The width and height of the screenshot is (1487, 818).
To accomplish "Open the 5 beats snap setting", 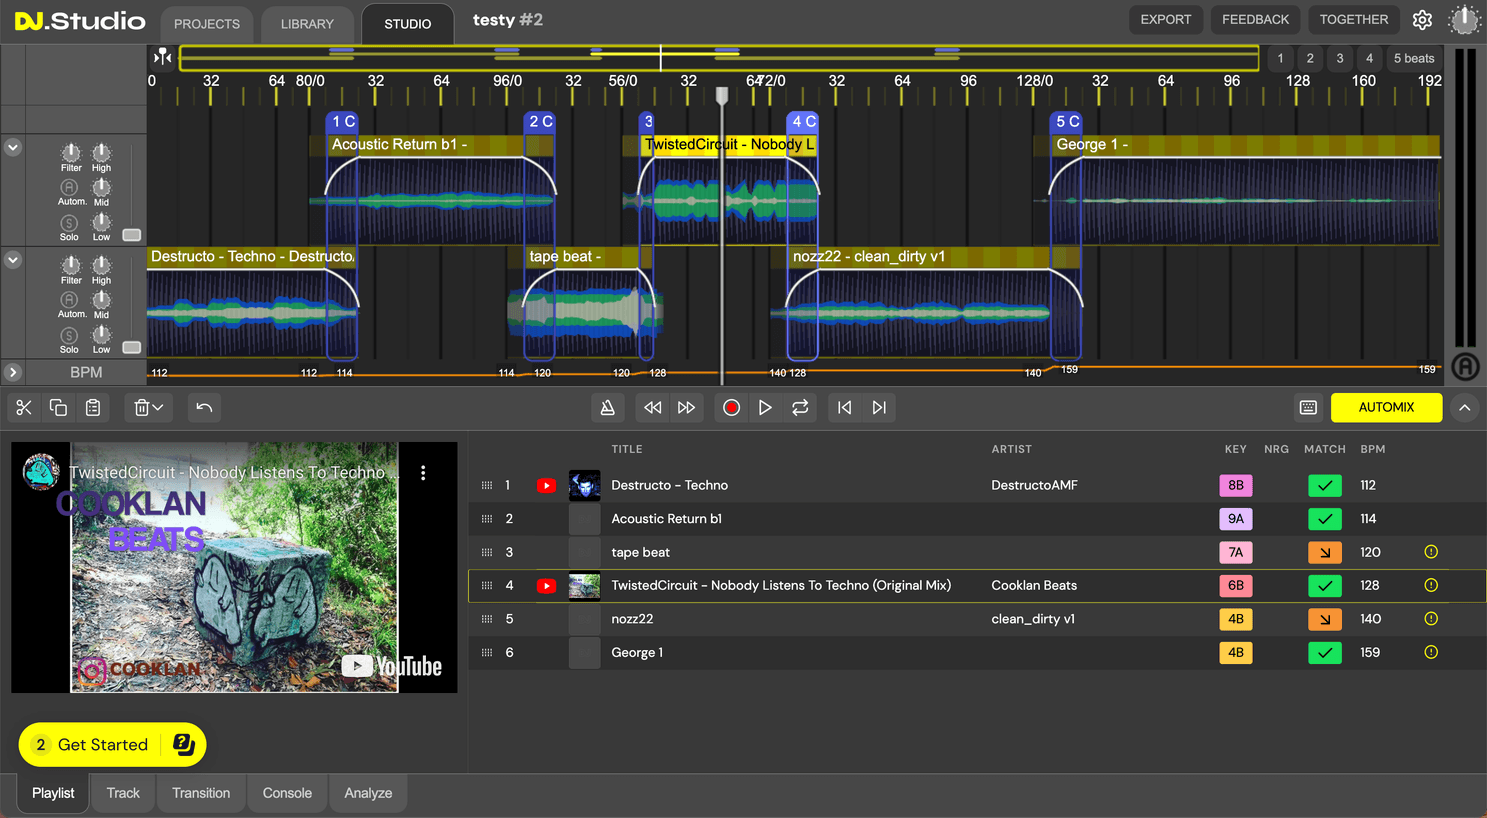I will [1414, 58].
